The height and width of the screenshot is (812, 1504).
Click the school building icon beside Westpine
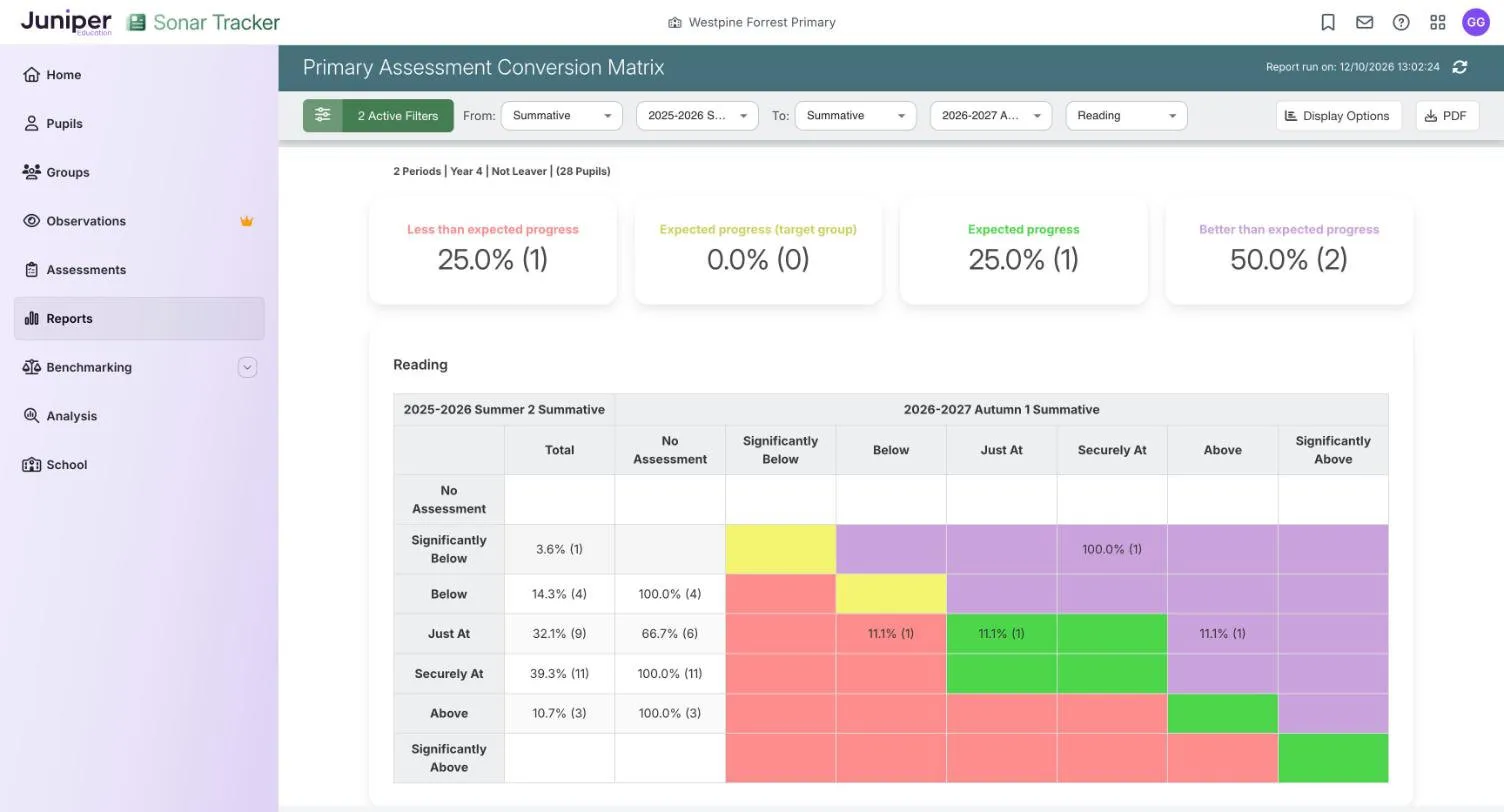coord(675,22)
